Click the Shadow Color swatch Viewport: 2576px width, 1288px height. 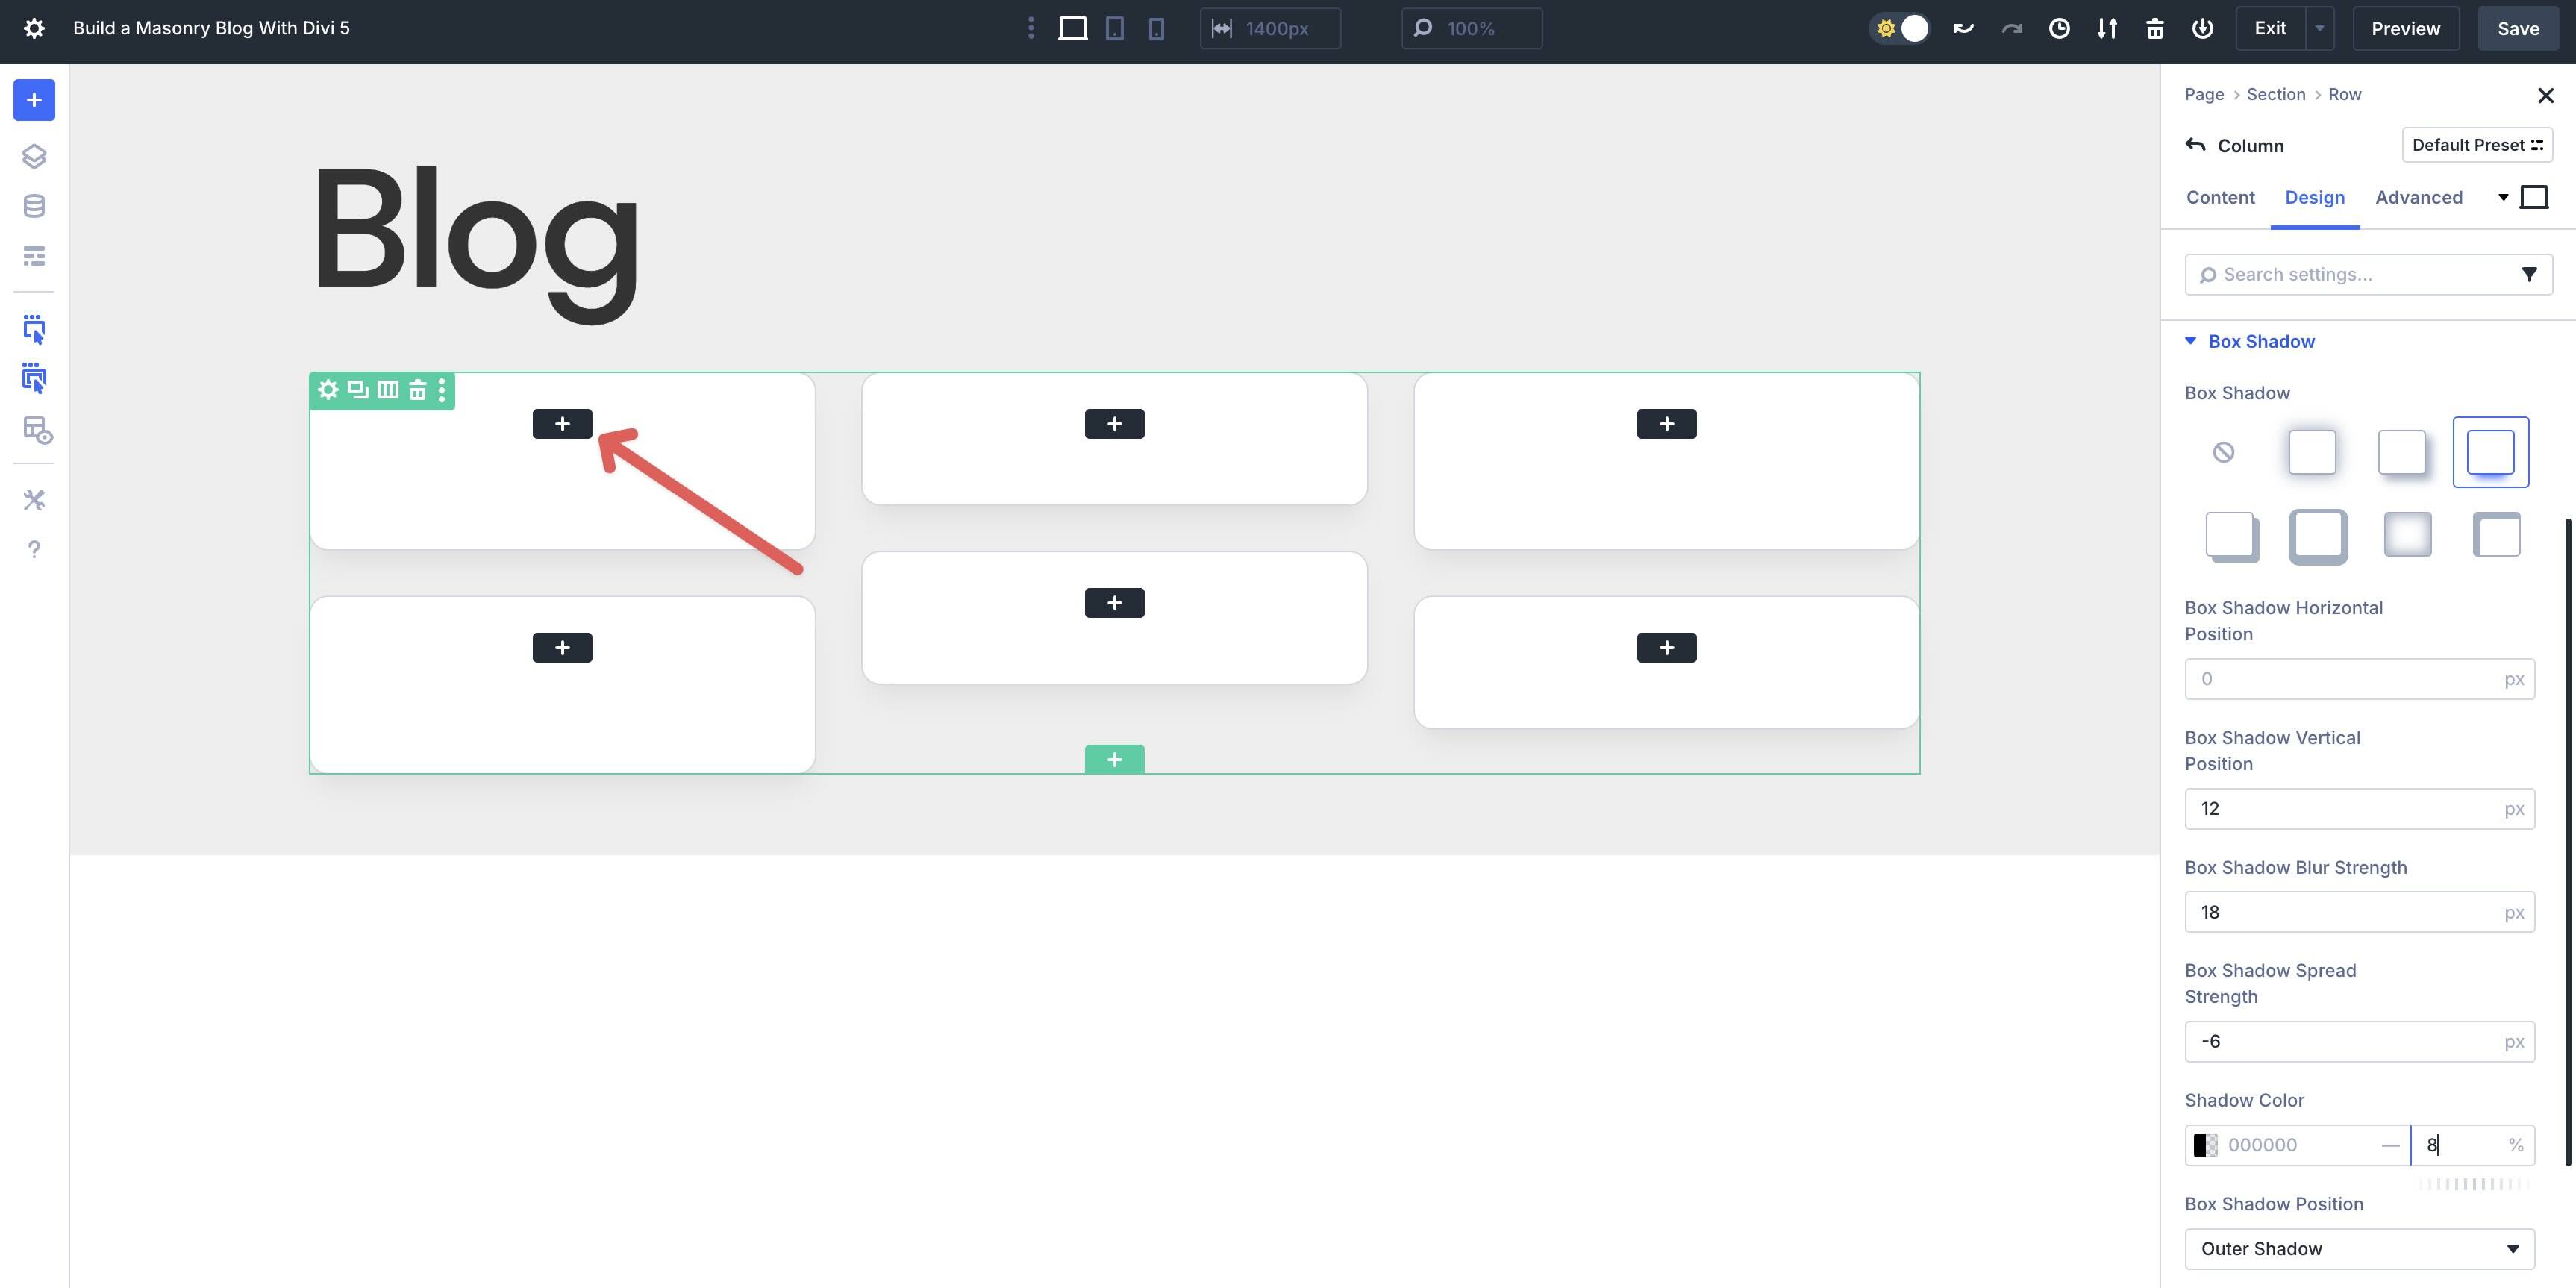tap(2205, 1144)
